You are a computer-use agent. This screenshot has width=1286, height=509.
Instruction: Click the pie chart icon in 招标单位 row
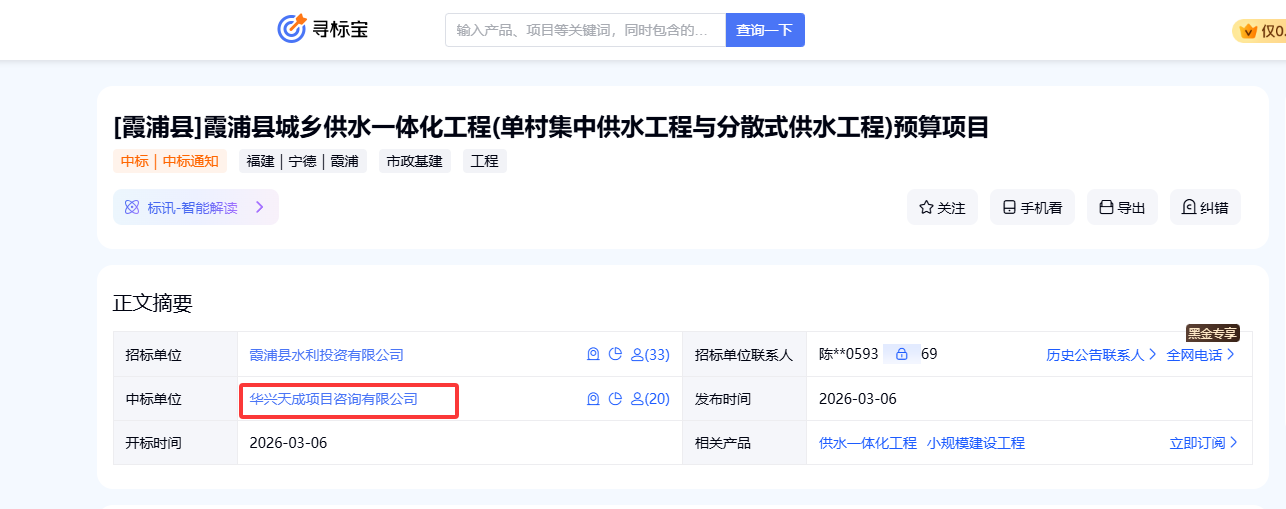point(616,354)
